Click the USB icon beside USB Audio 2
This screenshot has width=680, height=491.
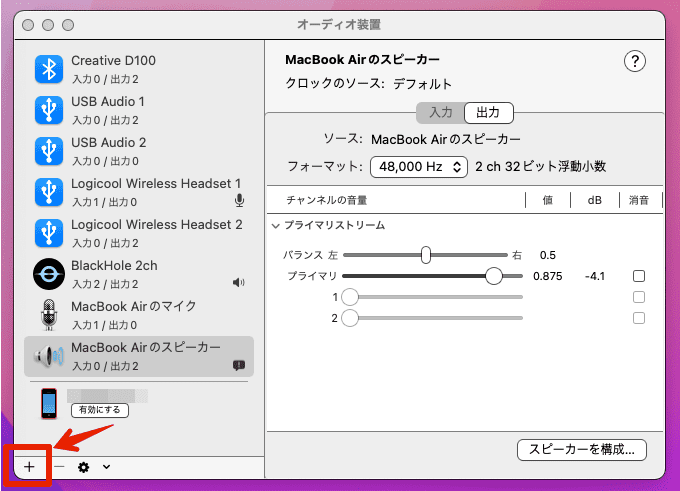(49, 151)
